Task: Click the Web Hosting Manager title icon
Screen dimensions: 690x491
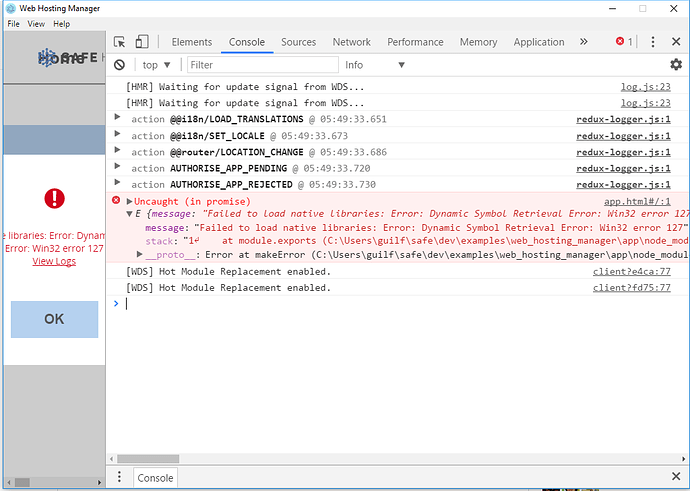Action: 11,8
